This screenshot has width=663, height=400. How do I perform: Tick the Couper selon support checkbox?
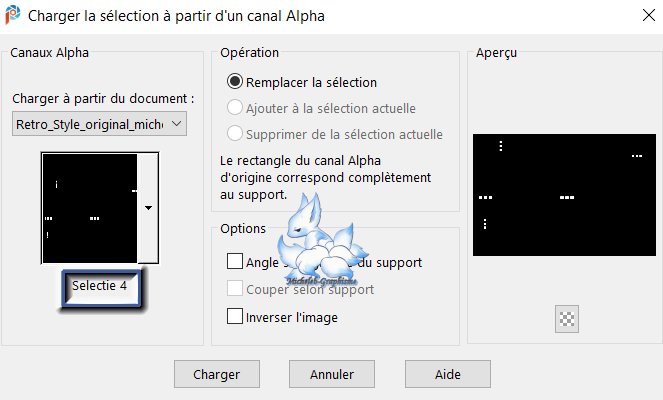[235, 289]
